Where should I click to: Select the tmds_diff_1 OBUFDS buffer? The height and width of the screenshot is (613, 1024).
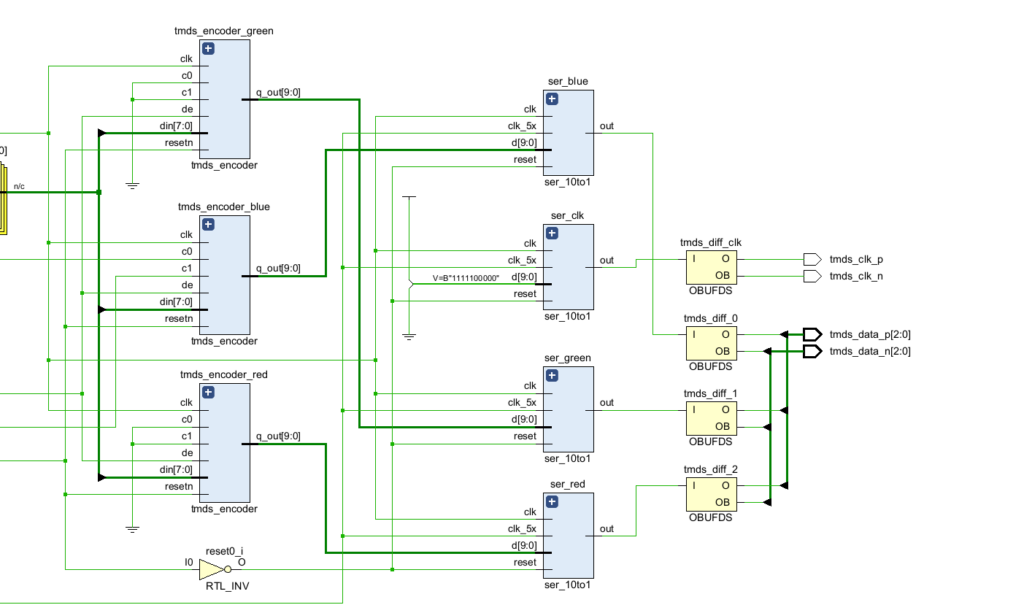[711, 418]
